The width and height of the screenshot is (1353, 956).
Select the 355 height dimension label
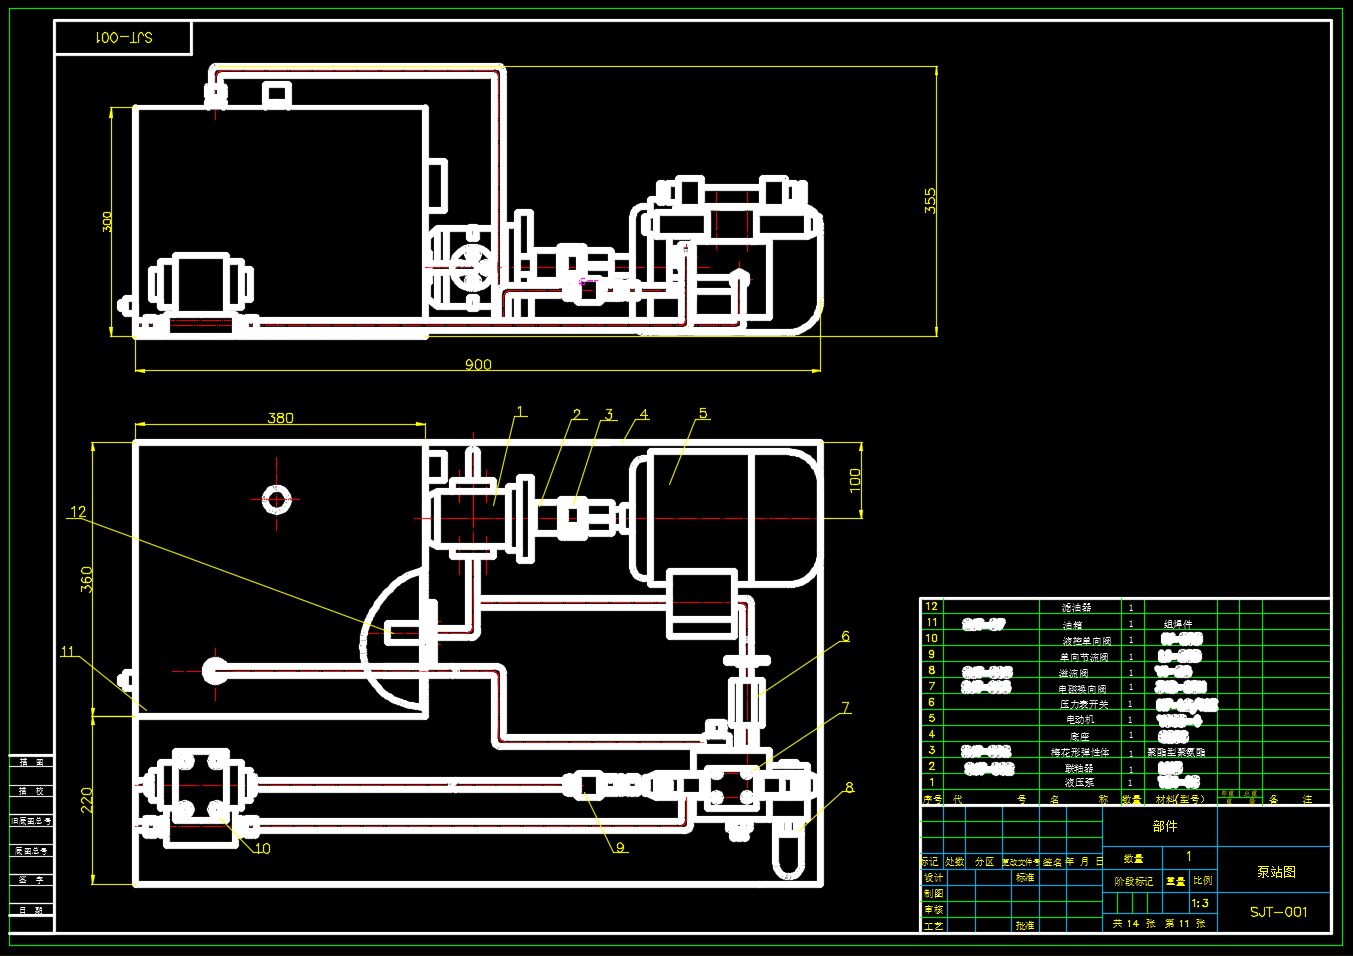tap(930, 201)
